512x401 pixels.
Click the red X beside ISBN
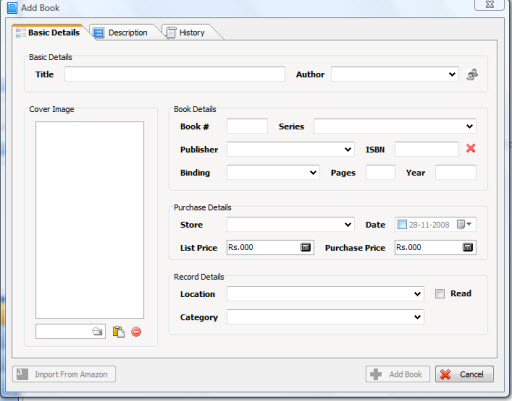point(471,148)
